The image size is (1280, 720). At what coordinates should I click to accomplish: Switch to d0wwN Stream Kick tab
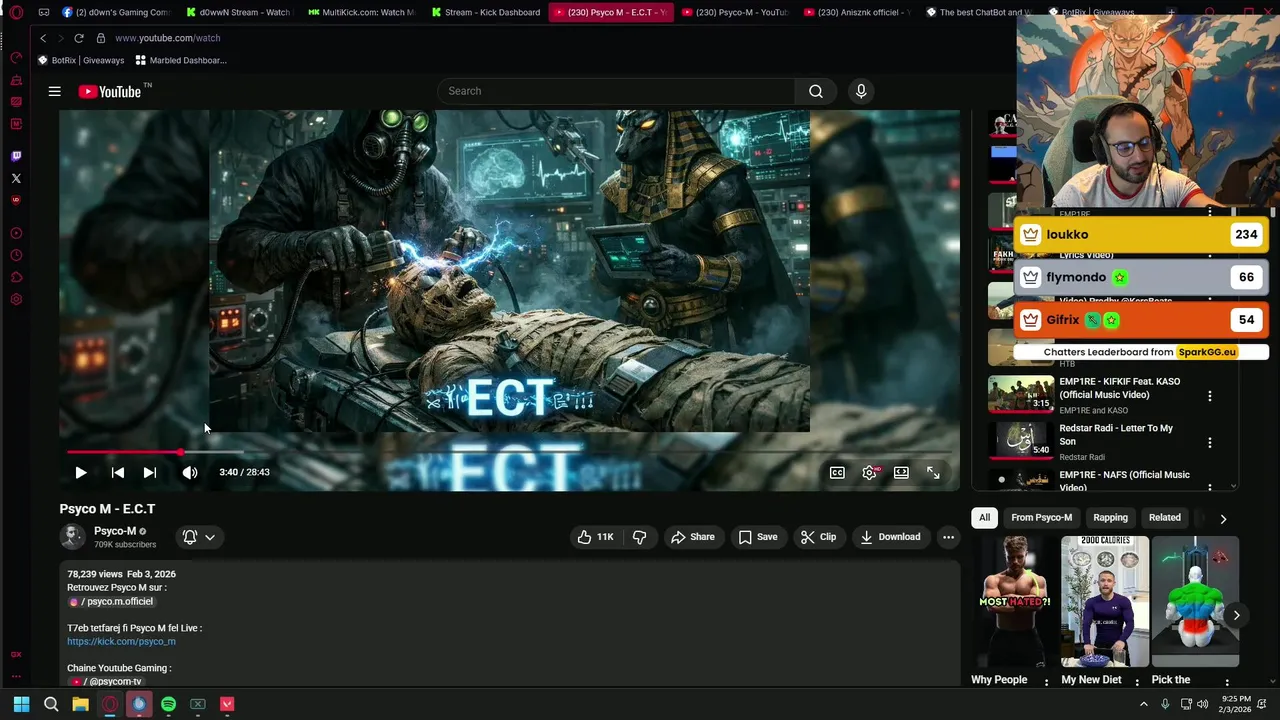(237, 12)
